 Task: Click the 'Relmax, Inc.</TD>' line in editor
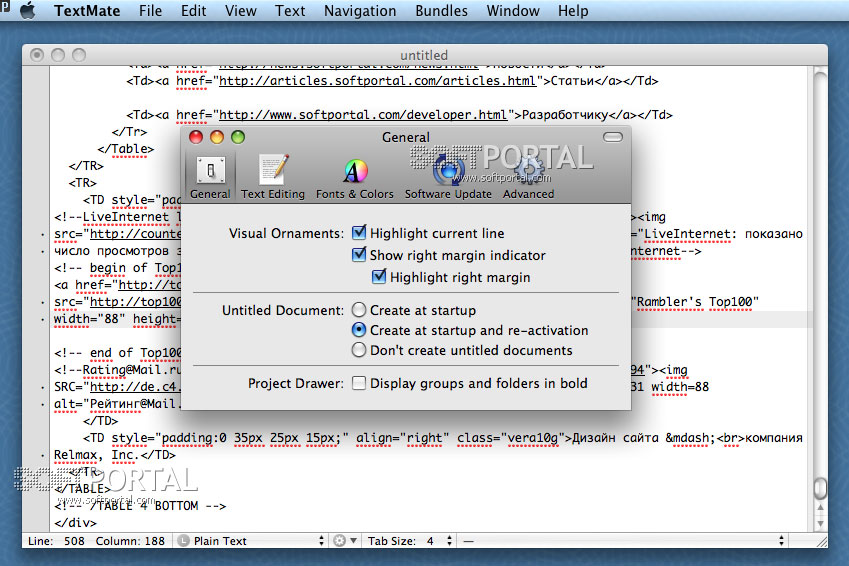tap(115, 455)
